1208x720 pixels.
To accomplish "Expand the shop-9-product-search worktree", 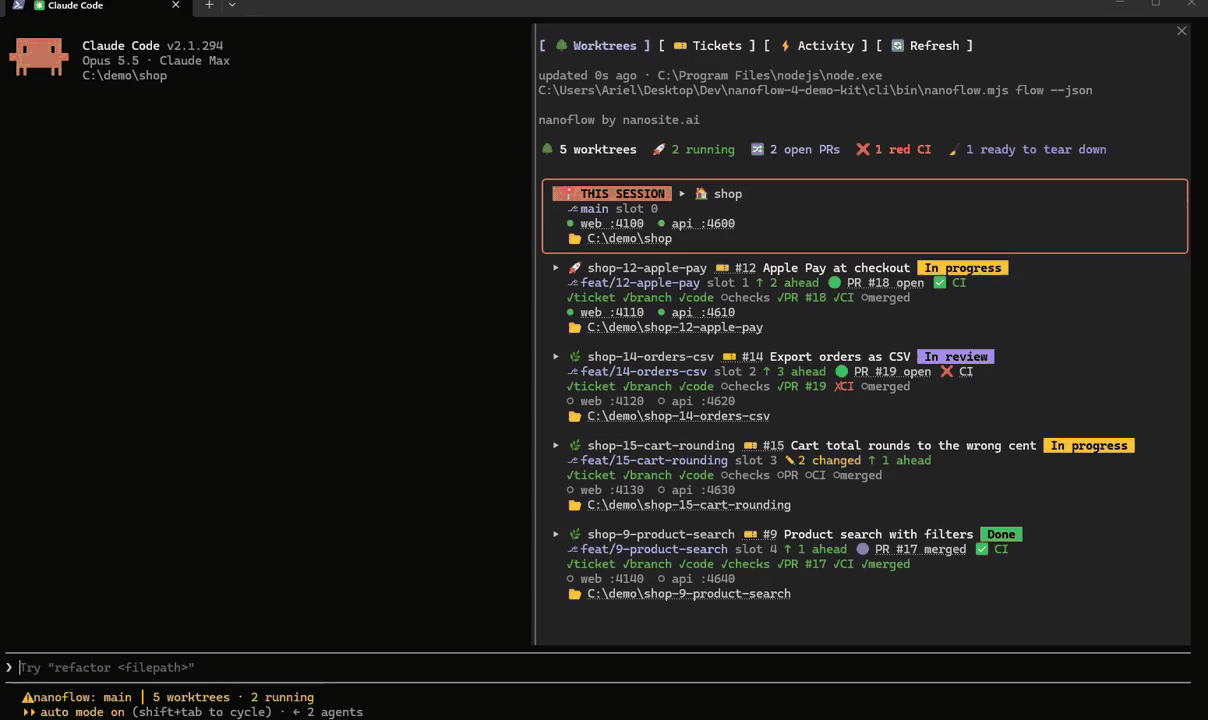I will pyautogui.click(x=556, y=535).
